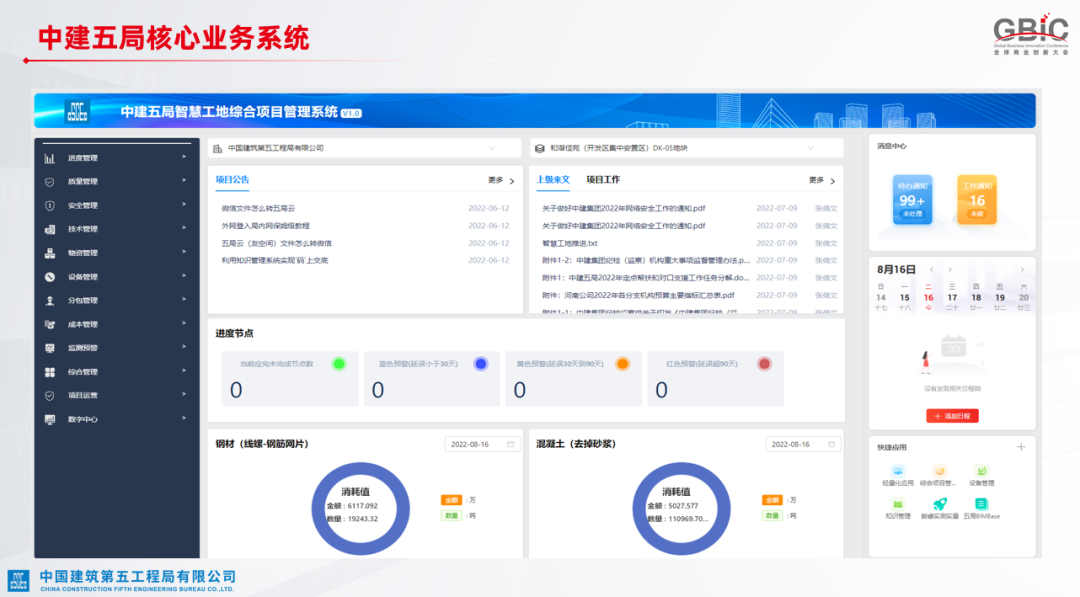Expand the 质量管理 menu chevron

pyautogui.click(x=184, y=180)
